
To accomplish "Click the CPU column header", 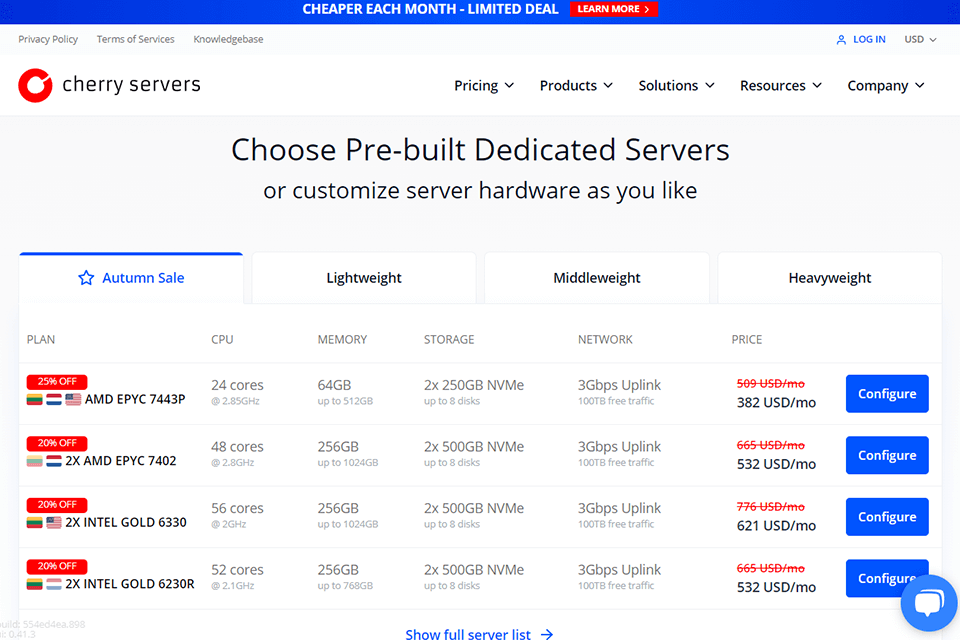I will click(x=222, y=340).
